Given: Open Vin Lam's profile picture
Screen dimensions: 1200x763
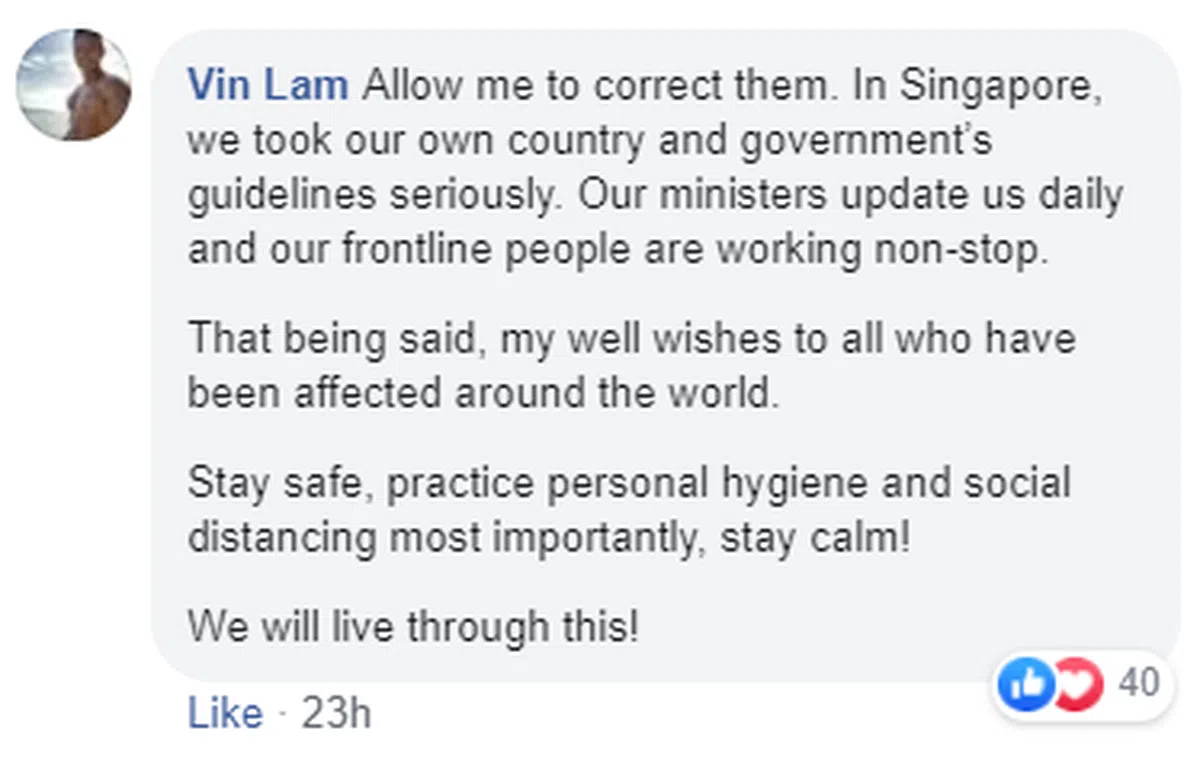Looking at the screenshot, I should [73, 85].
